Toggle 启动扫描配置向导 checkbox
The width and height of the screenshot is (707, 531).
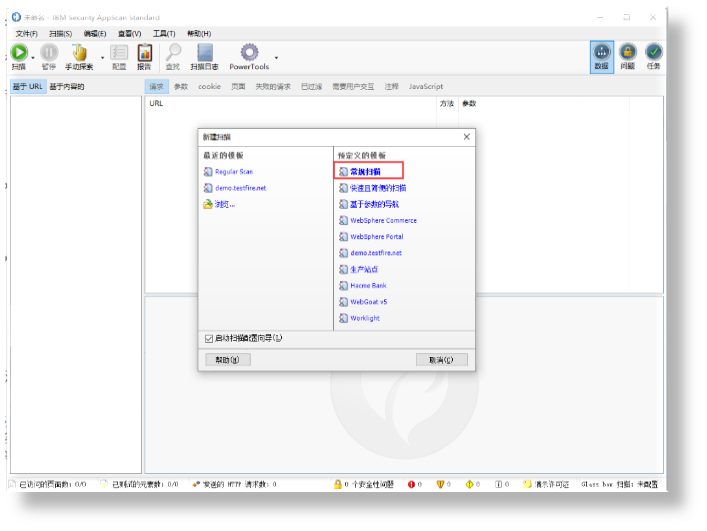coord(209,339)
